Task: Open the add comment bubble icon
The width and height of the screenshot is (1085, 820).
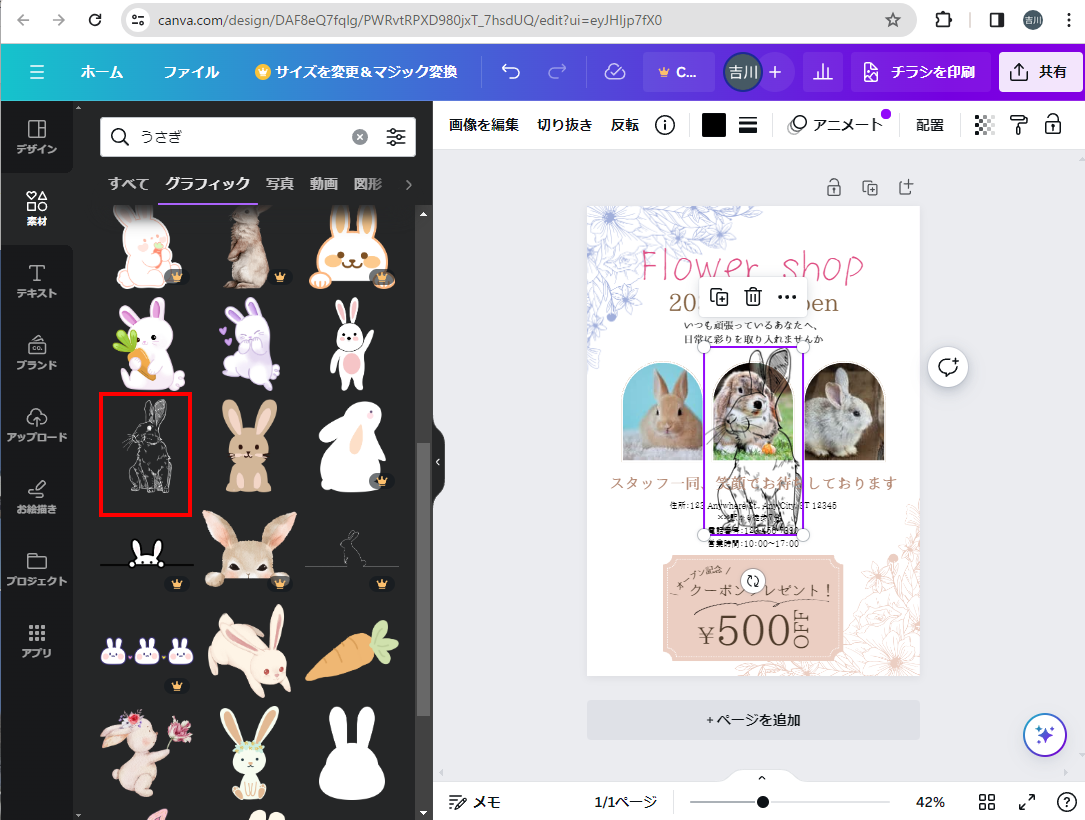Action: 948,367
